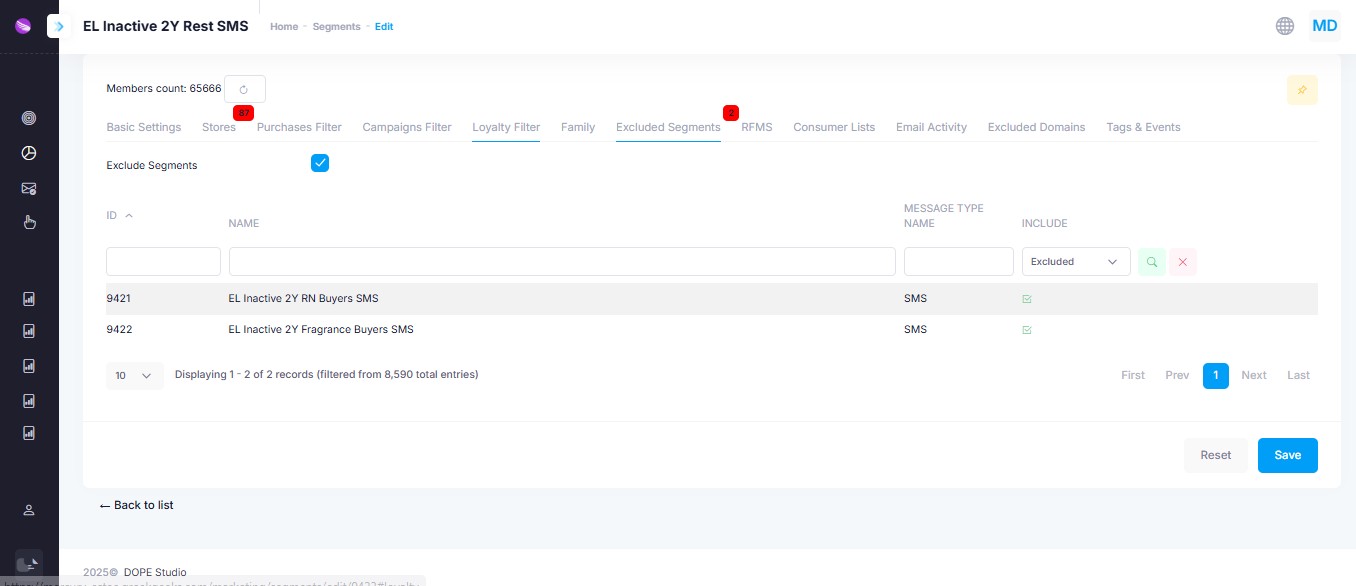Click the Last pagination link

(1298, 375)
